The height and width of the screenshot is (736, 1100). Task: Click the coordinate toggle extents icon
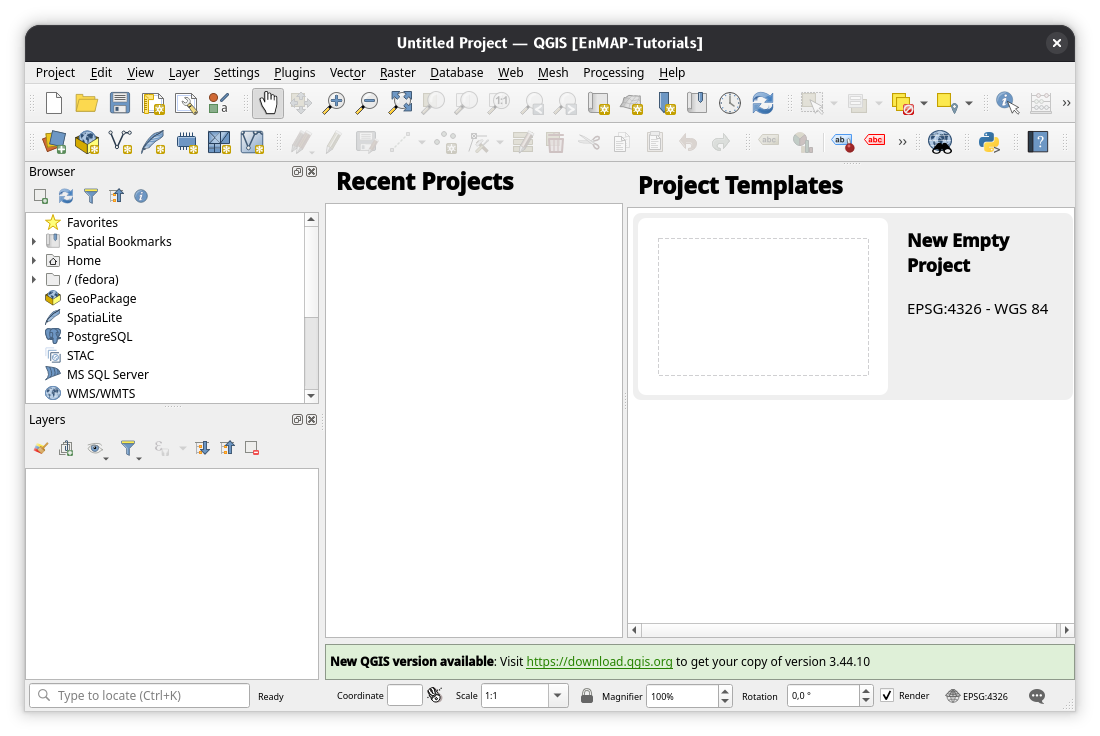pyautogui.click(x=435, y=695)
